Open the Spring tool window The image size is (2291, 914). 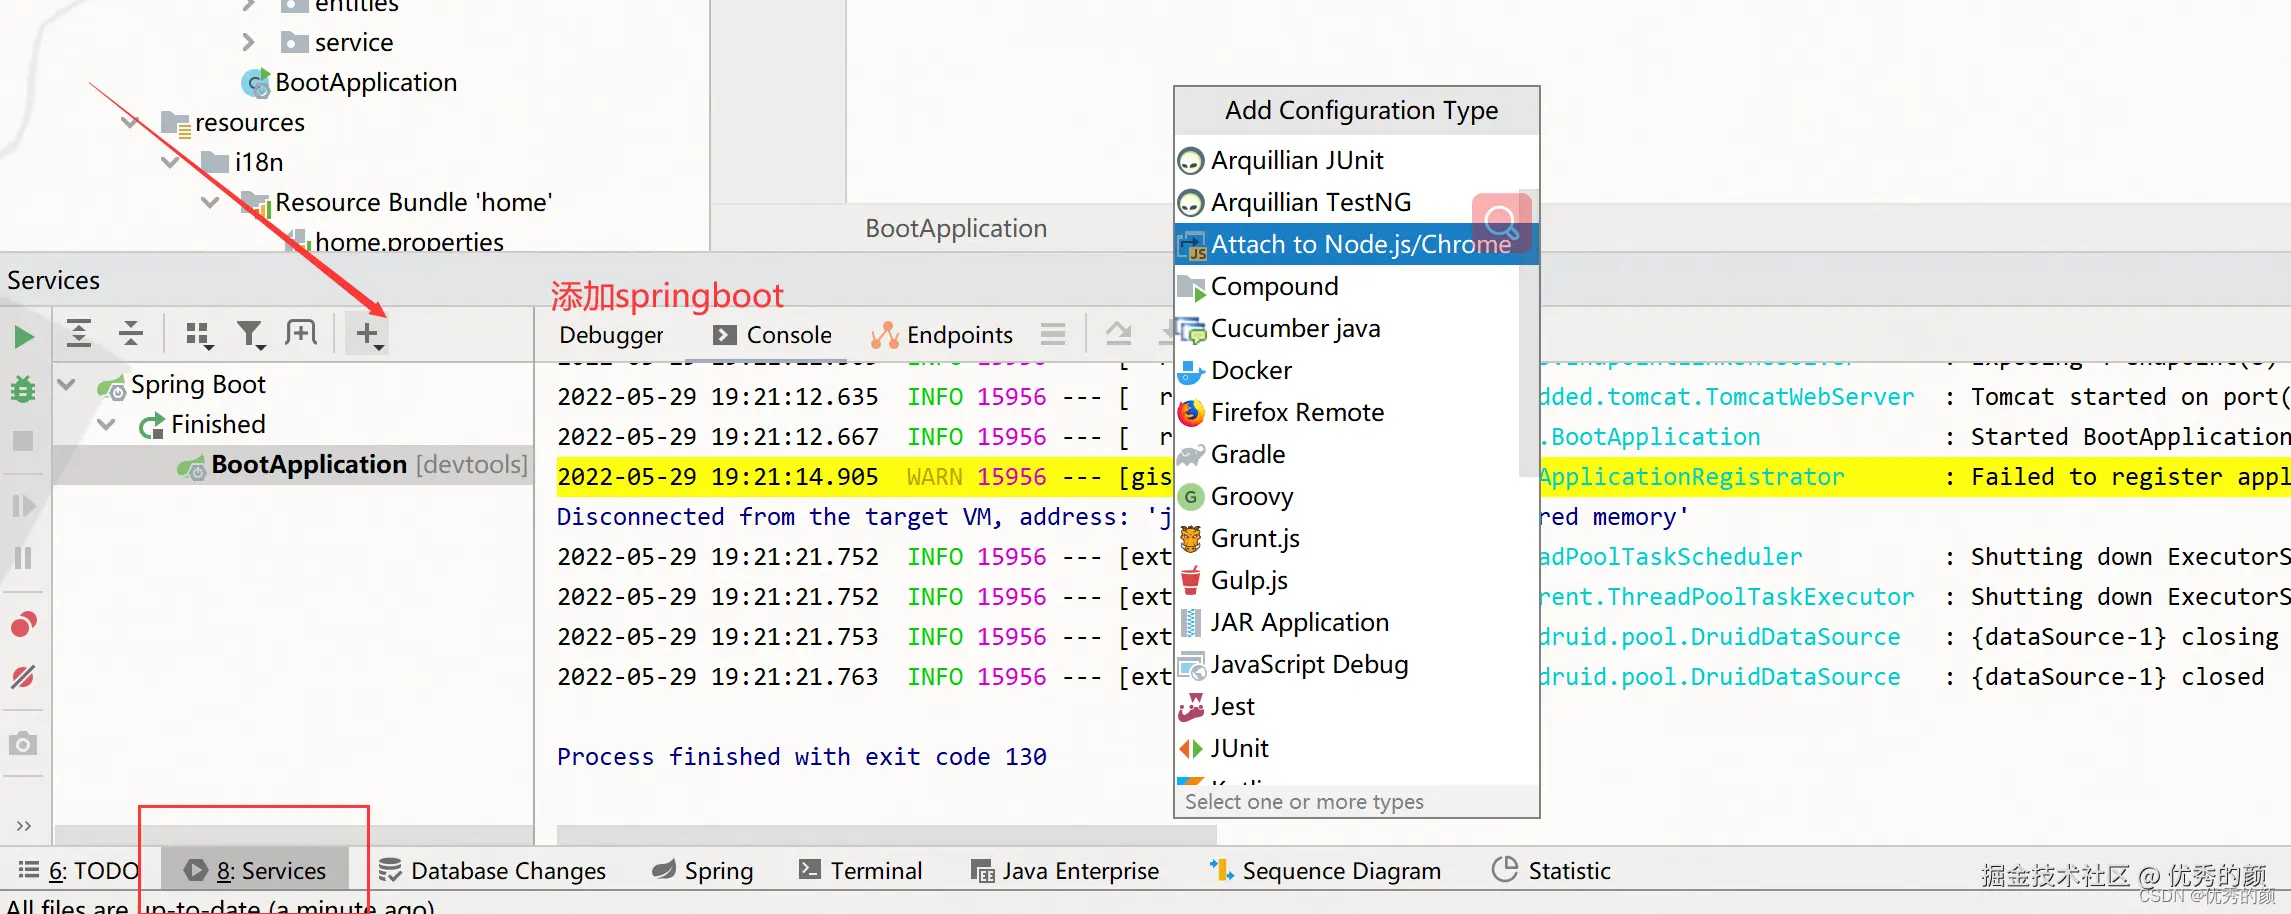[702, 871]
